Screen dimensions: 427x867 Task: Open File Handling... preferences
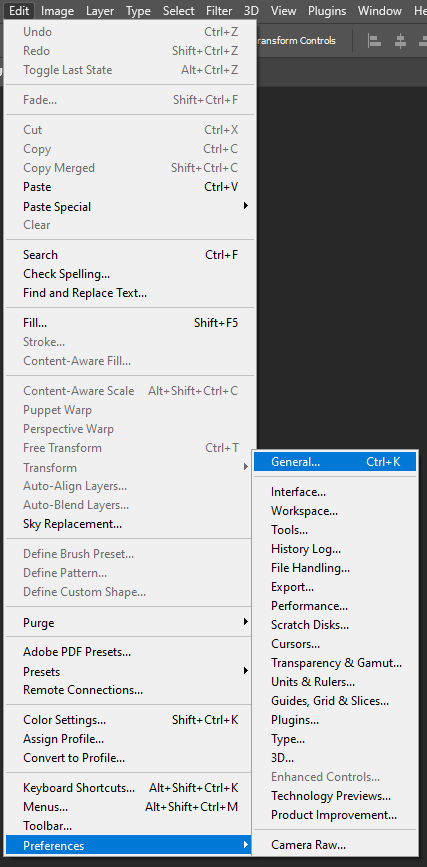pos(335,568)
